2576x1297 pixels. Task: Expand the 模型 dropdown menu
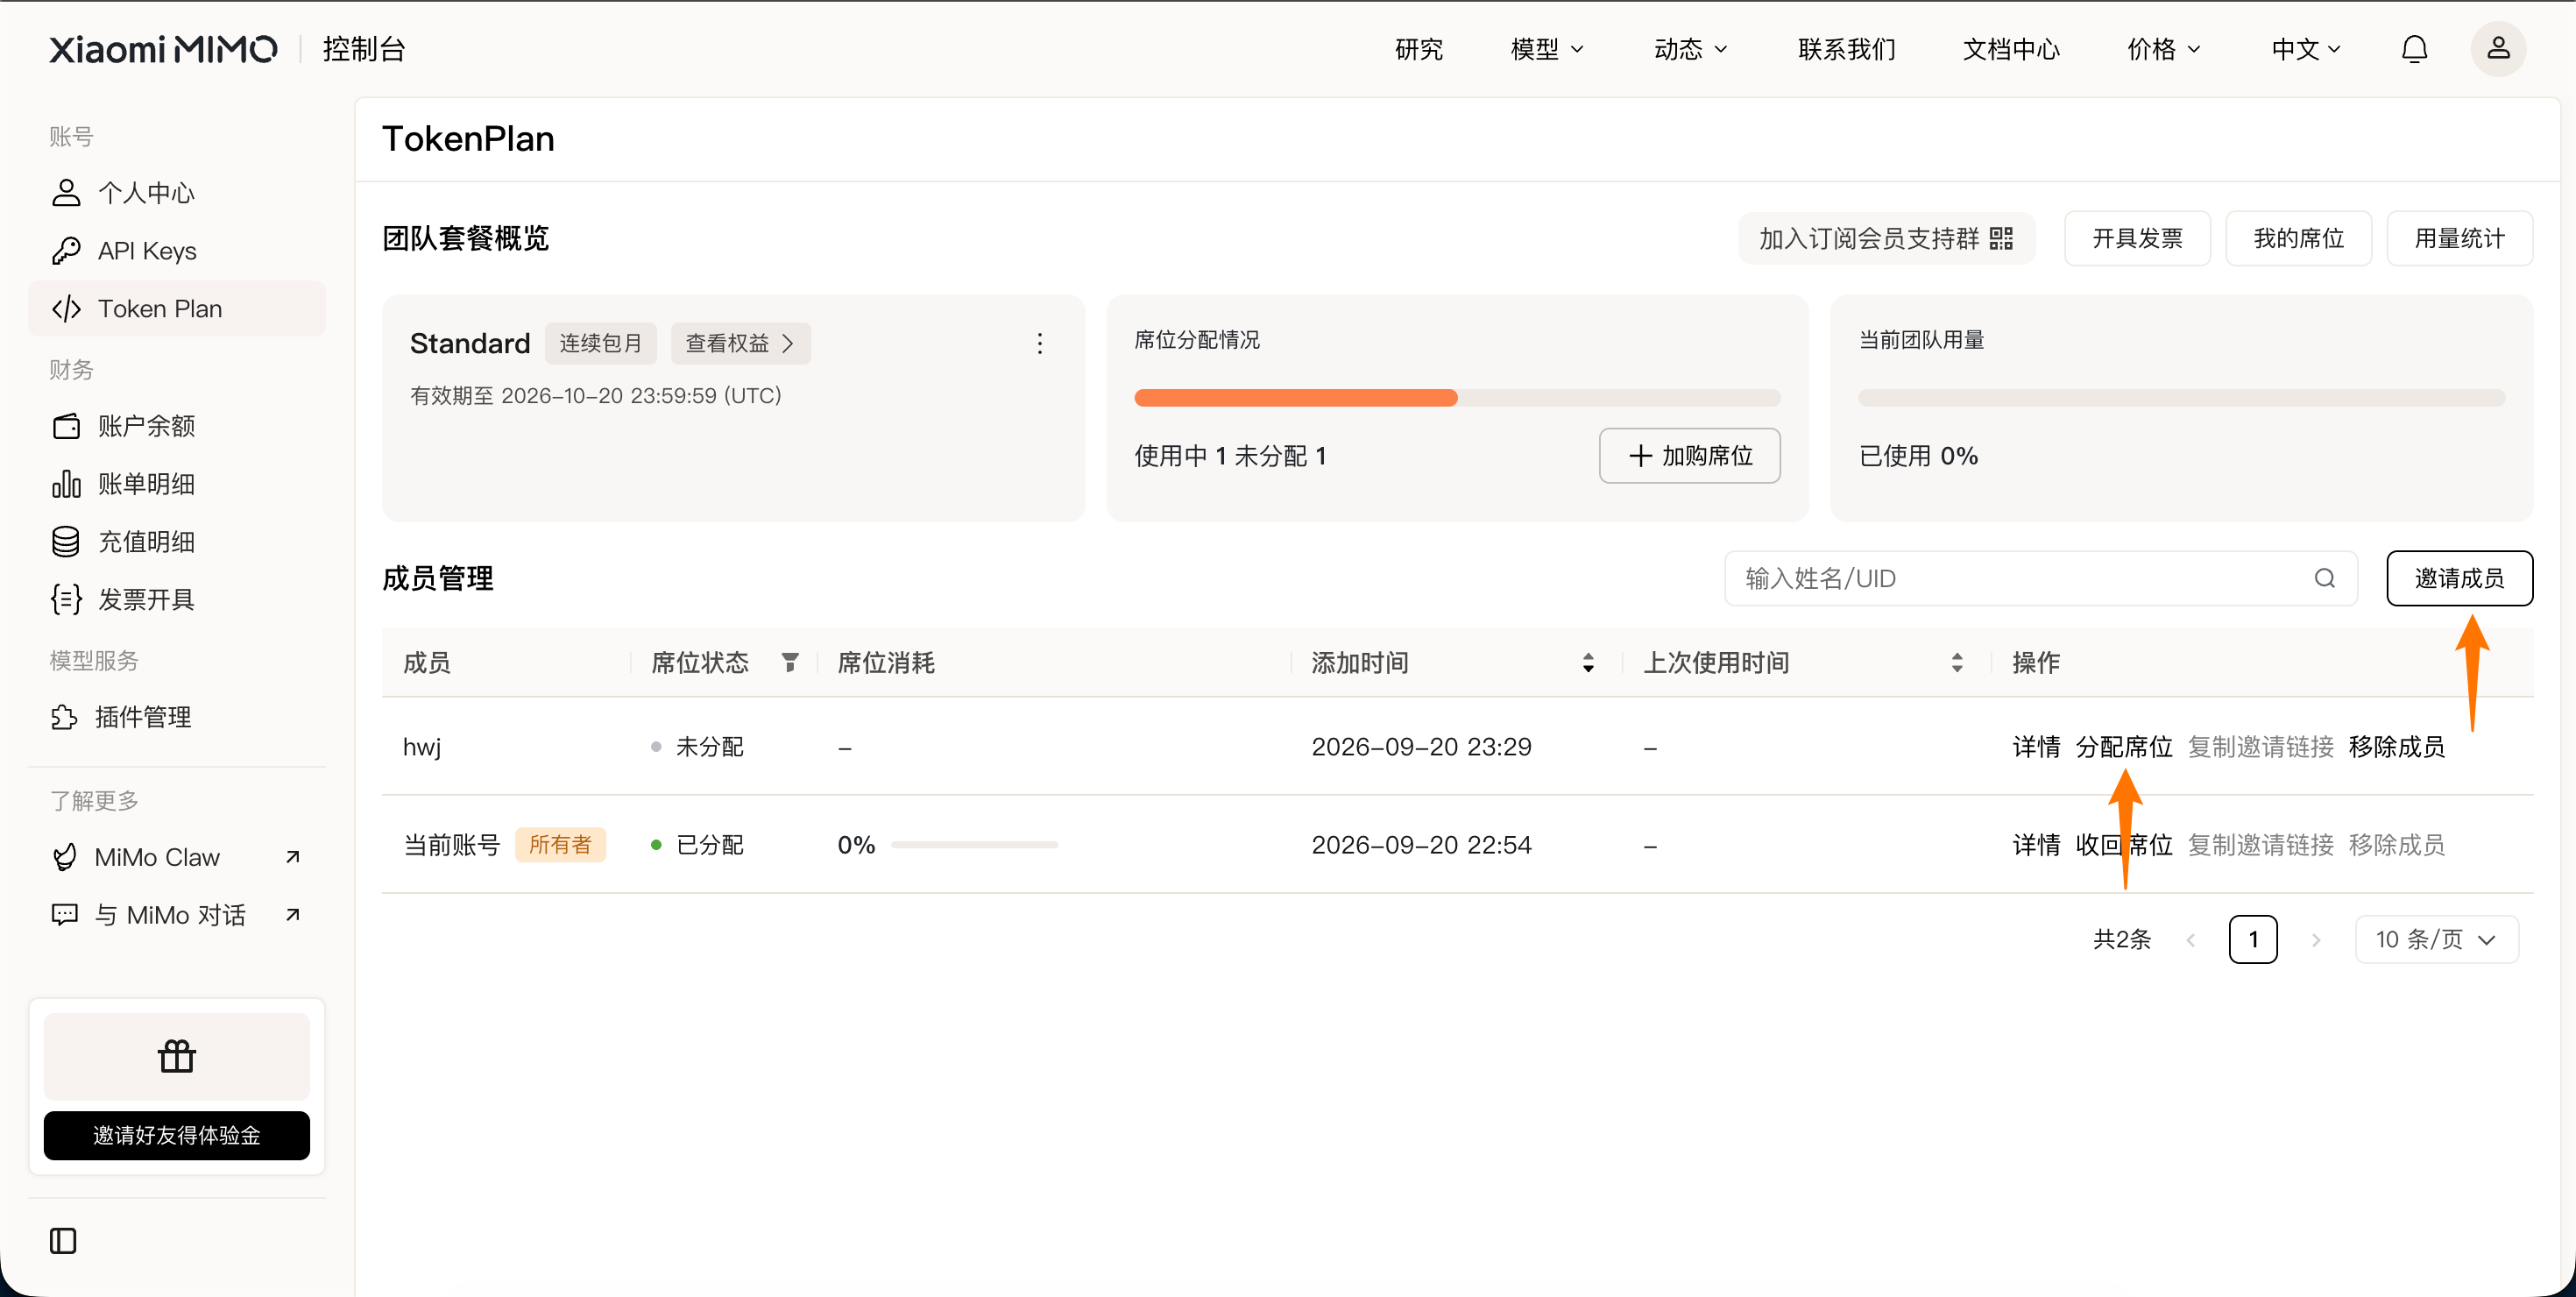tap(1547, 49)
